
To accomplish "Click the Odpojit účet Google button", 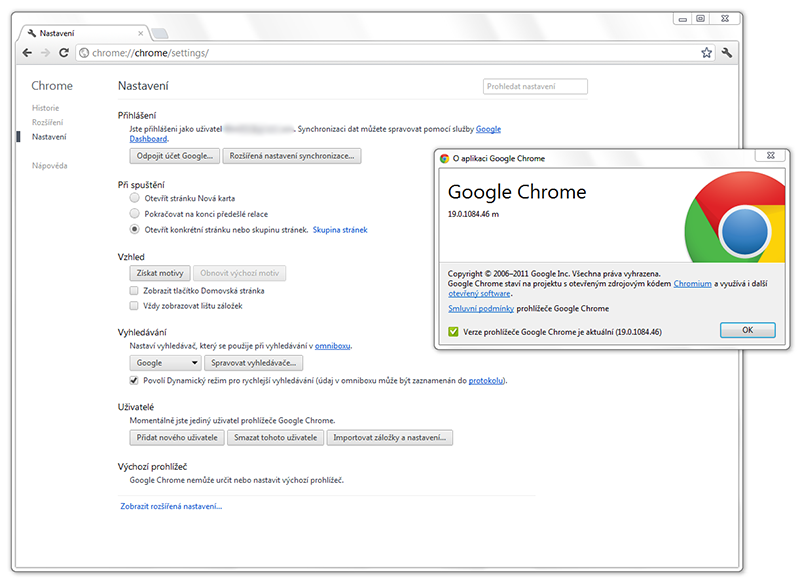I will coord(174,156).
